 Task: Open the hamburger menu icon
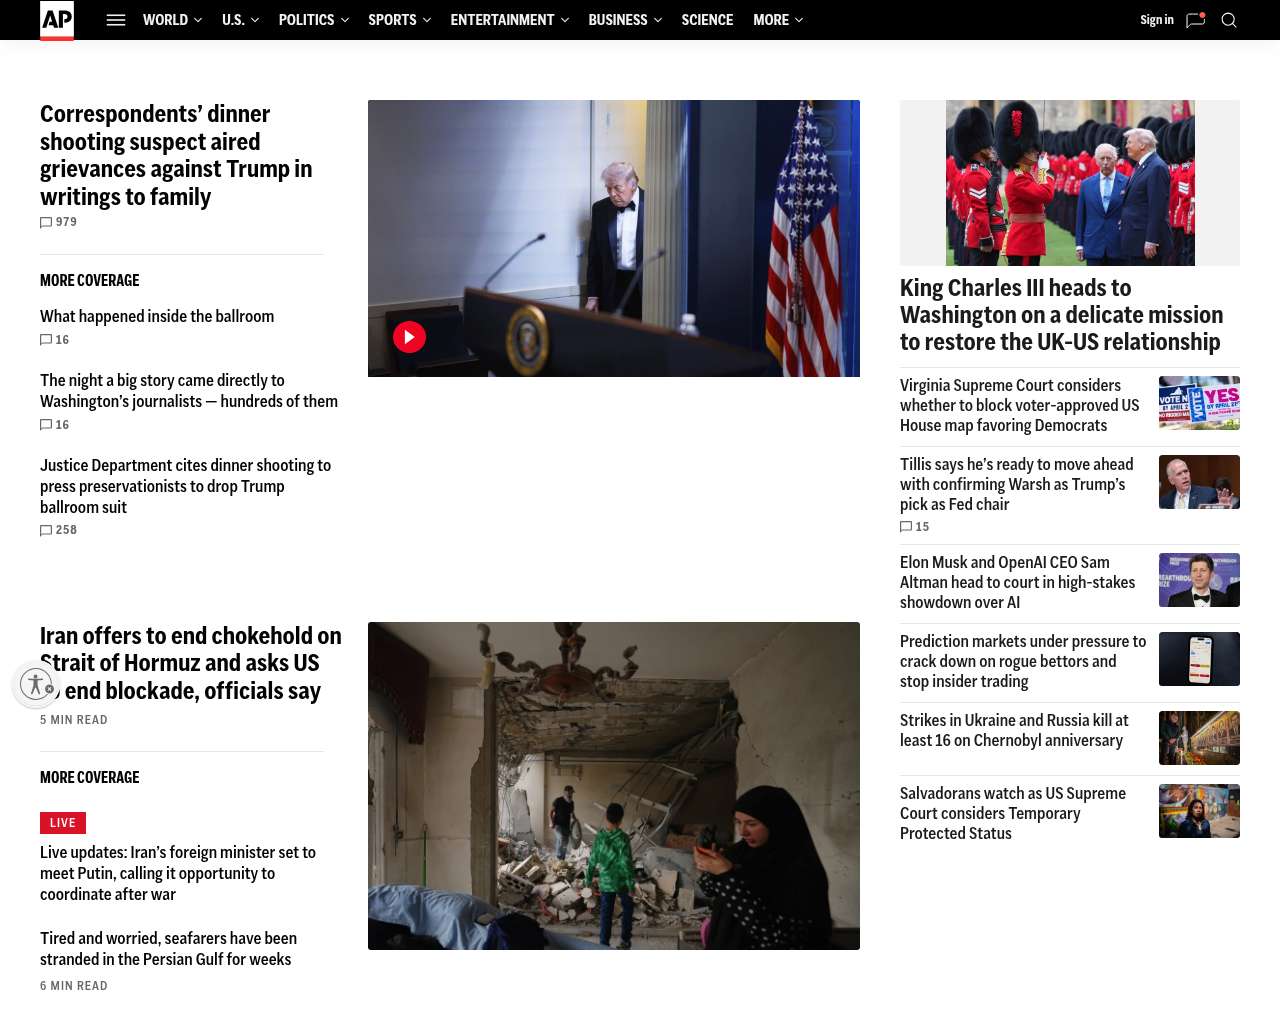pos(116,20)
